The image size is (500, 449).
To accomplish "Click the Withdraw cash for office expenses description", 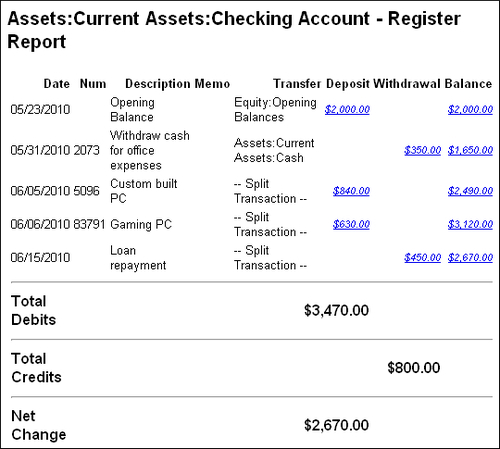I will click(x=150, y=150).
